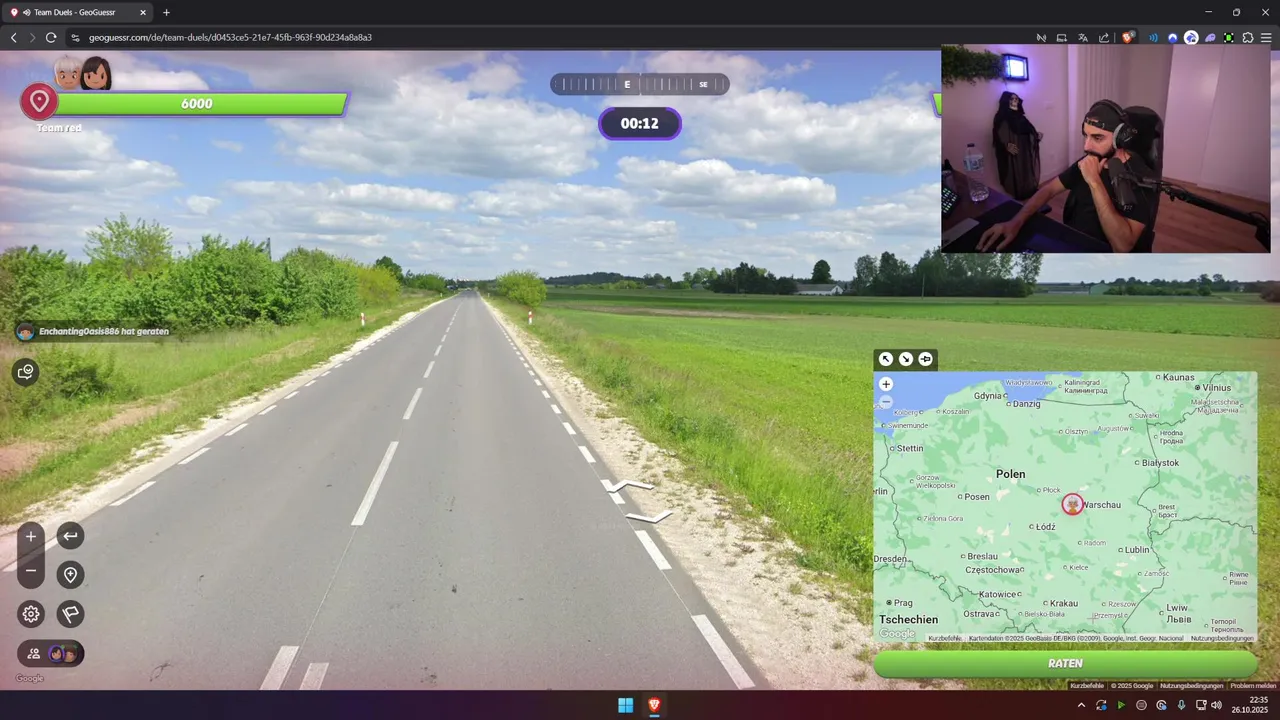
Task: Open game settings gear icon
Action: [31, 614]
